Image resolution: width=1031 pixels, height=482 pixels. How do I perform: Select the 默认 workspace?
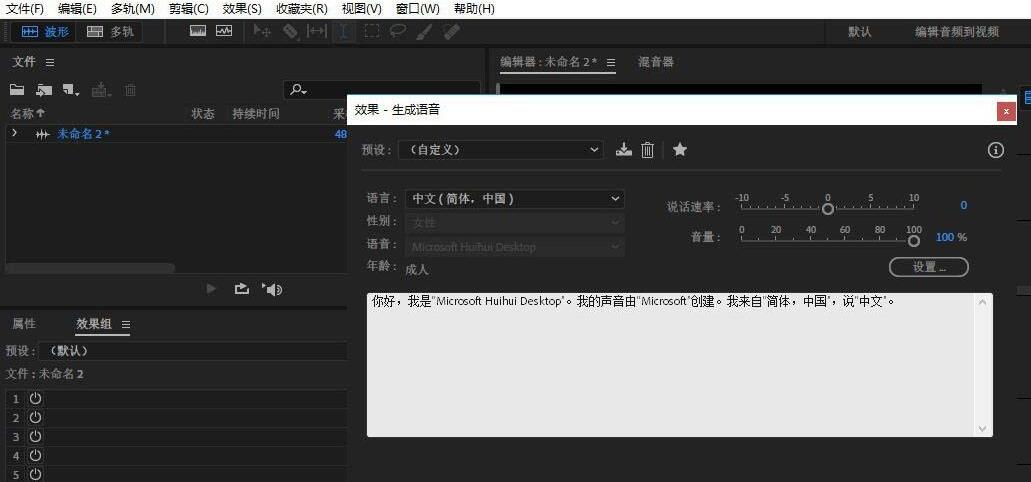(x=859, y=32)
